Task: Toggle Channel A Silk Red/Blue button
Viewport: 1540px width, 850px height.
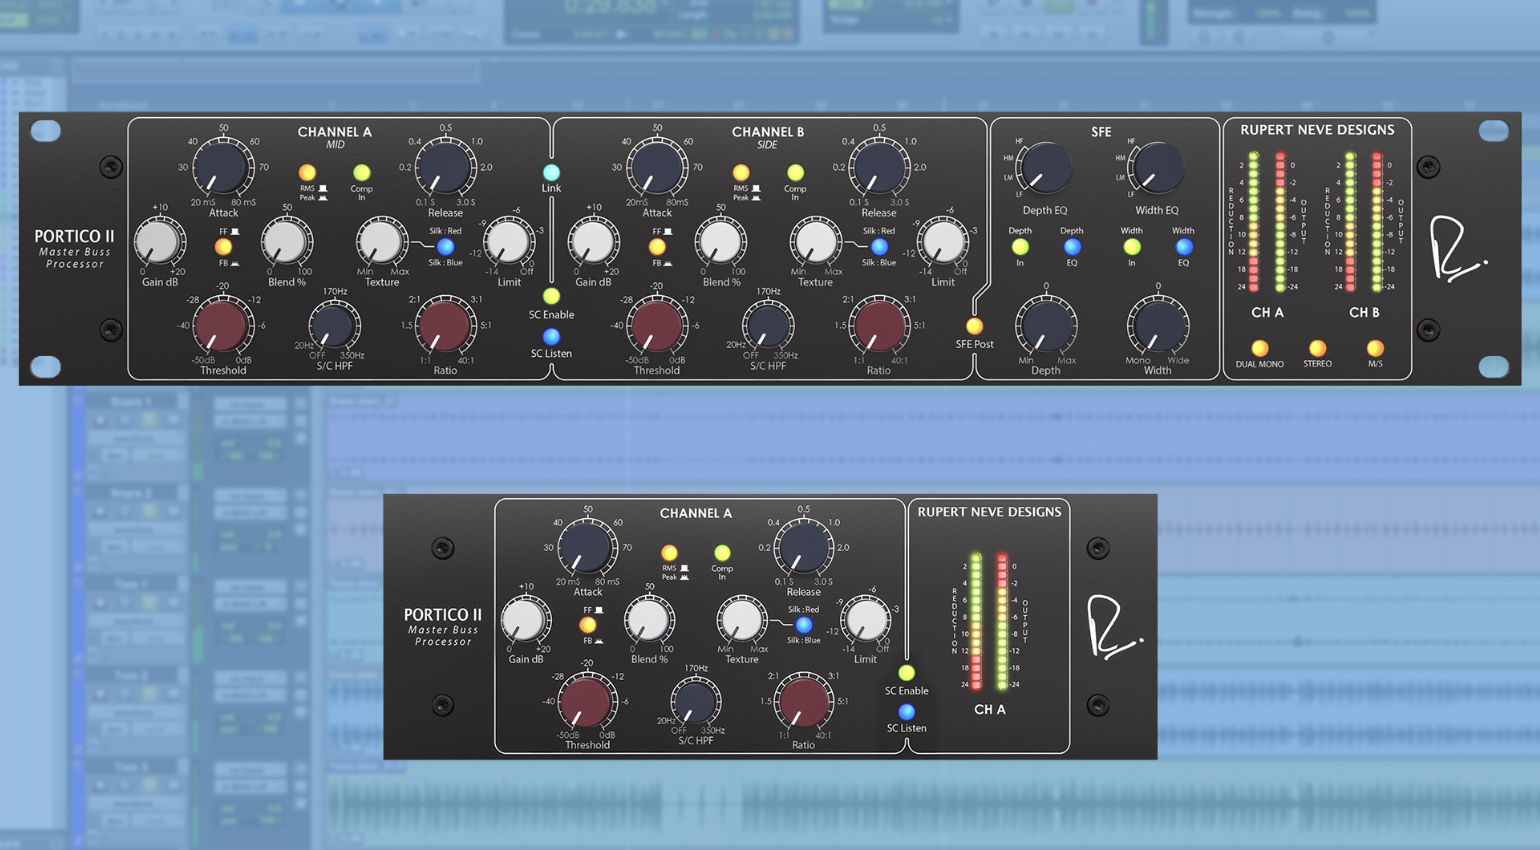Action: click(x=446, y=246)
